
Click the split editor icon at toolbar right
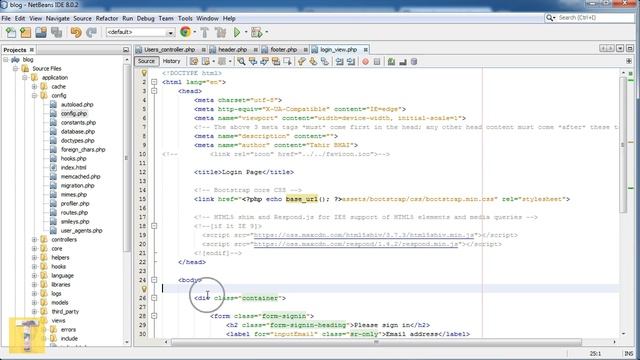(x=629, y=61)
